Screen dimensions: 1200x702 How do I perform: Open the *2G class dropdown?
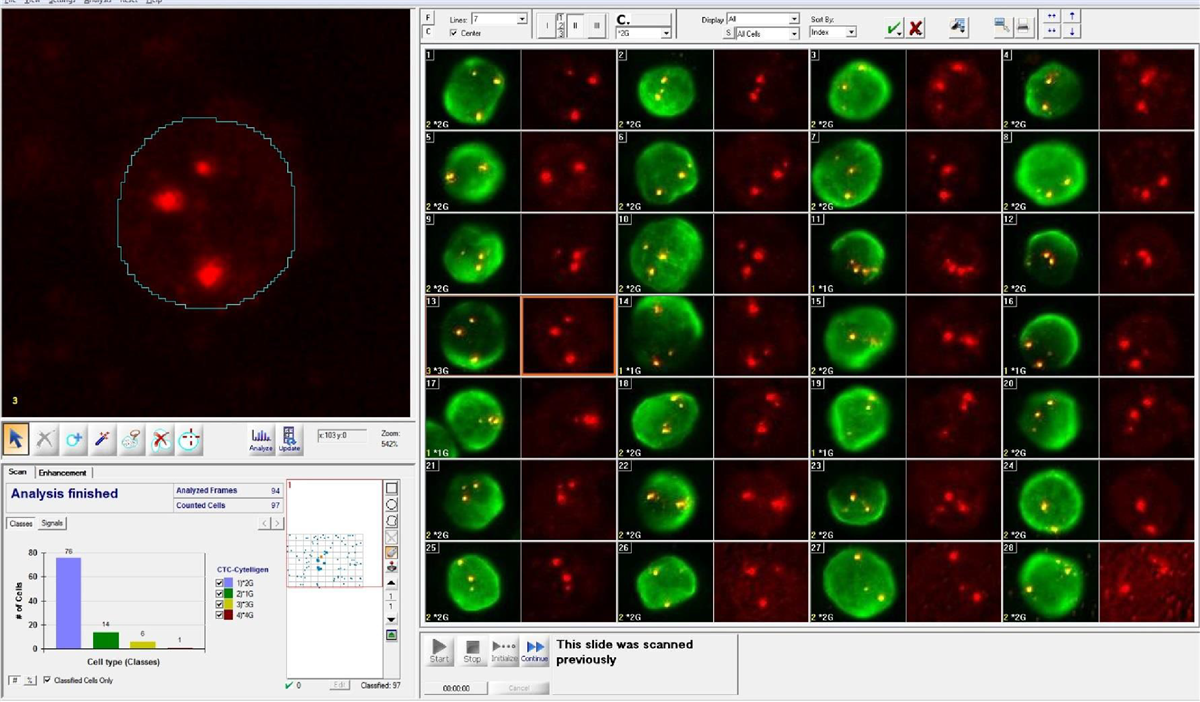664,33
